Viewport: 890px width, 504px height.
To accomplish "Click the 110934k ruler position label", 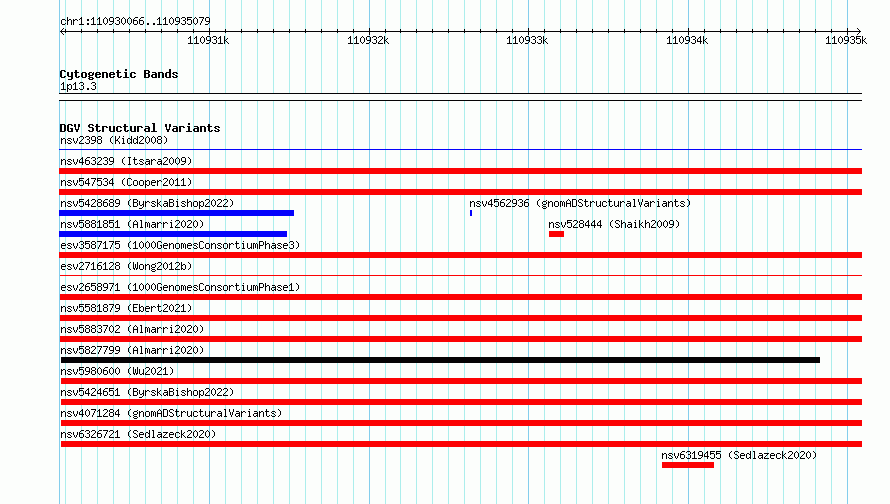I will (687, 40).
